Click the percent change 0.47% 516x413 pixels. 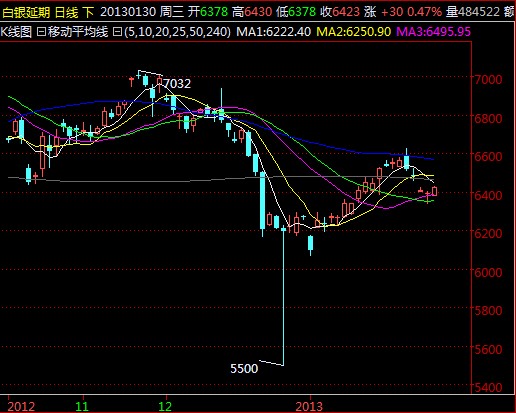pos(424,12)
